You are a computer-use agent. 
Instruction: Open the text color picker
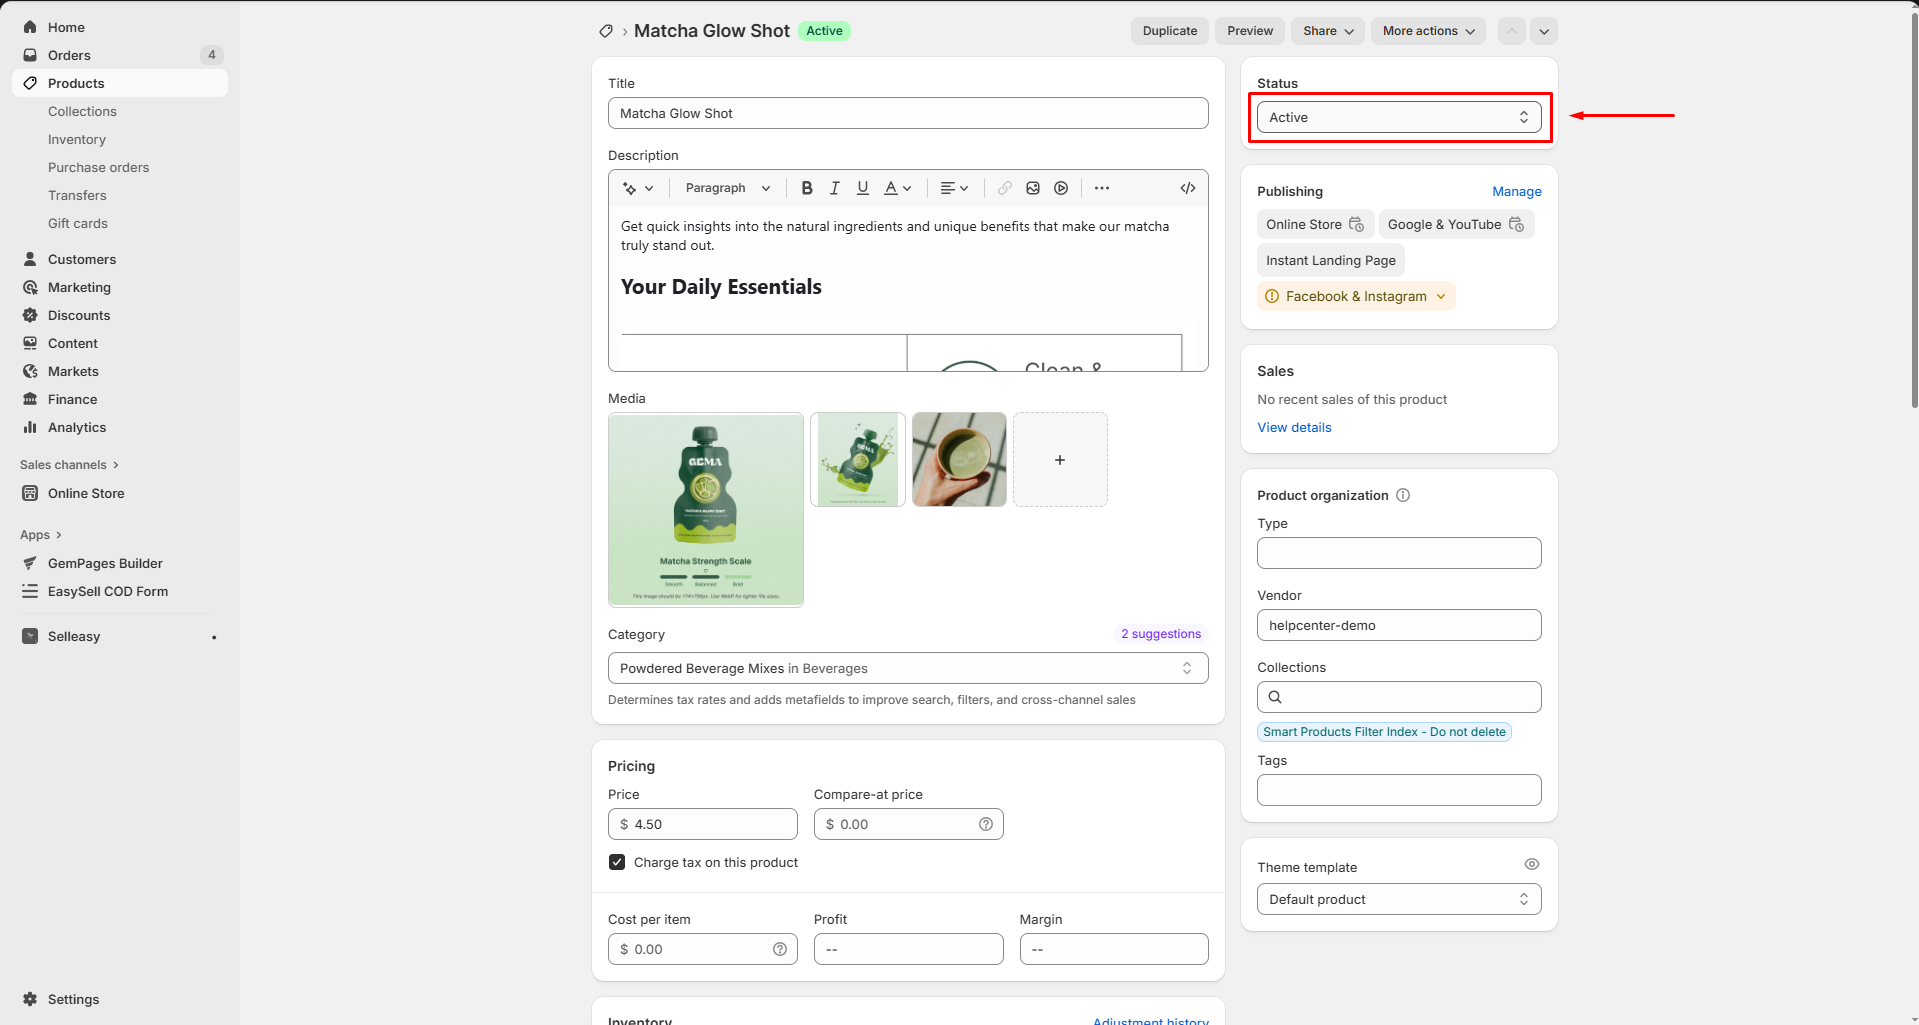897,188
